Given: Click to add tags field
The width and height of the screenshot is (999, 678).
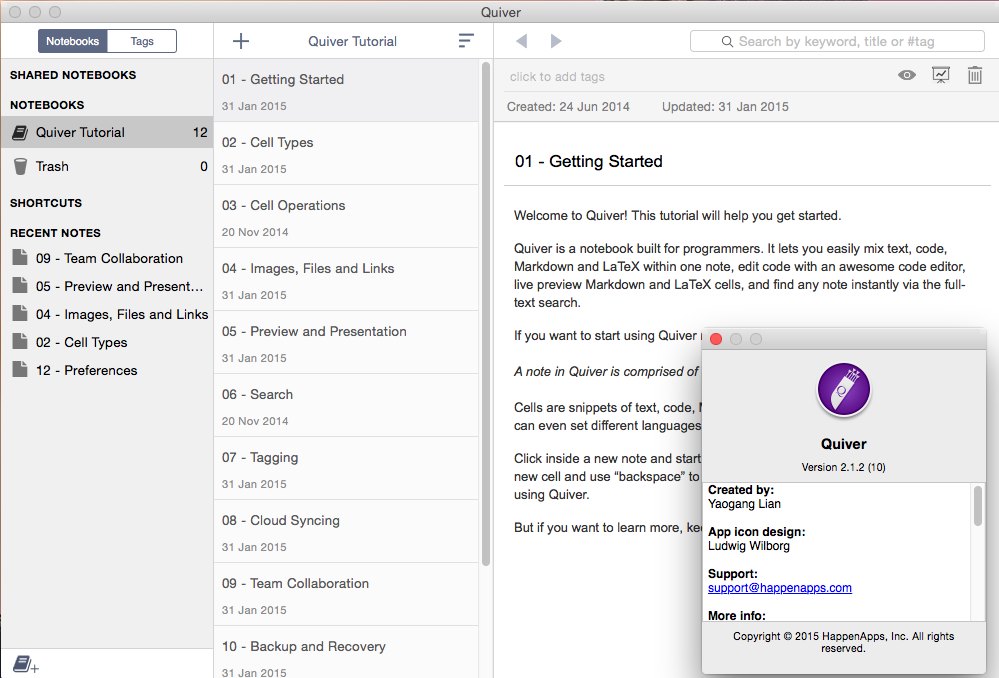Looking at the screenshot, I should [557, 76].
